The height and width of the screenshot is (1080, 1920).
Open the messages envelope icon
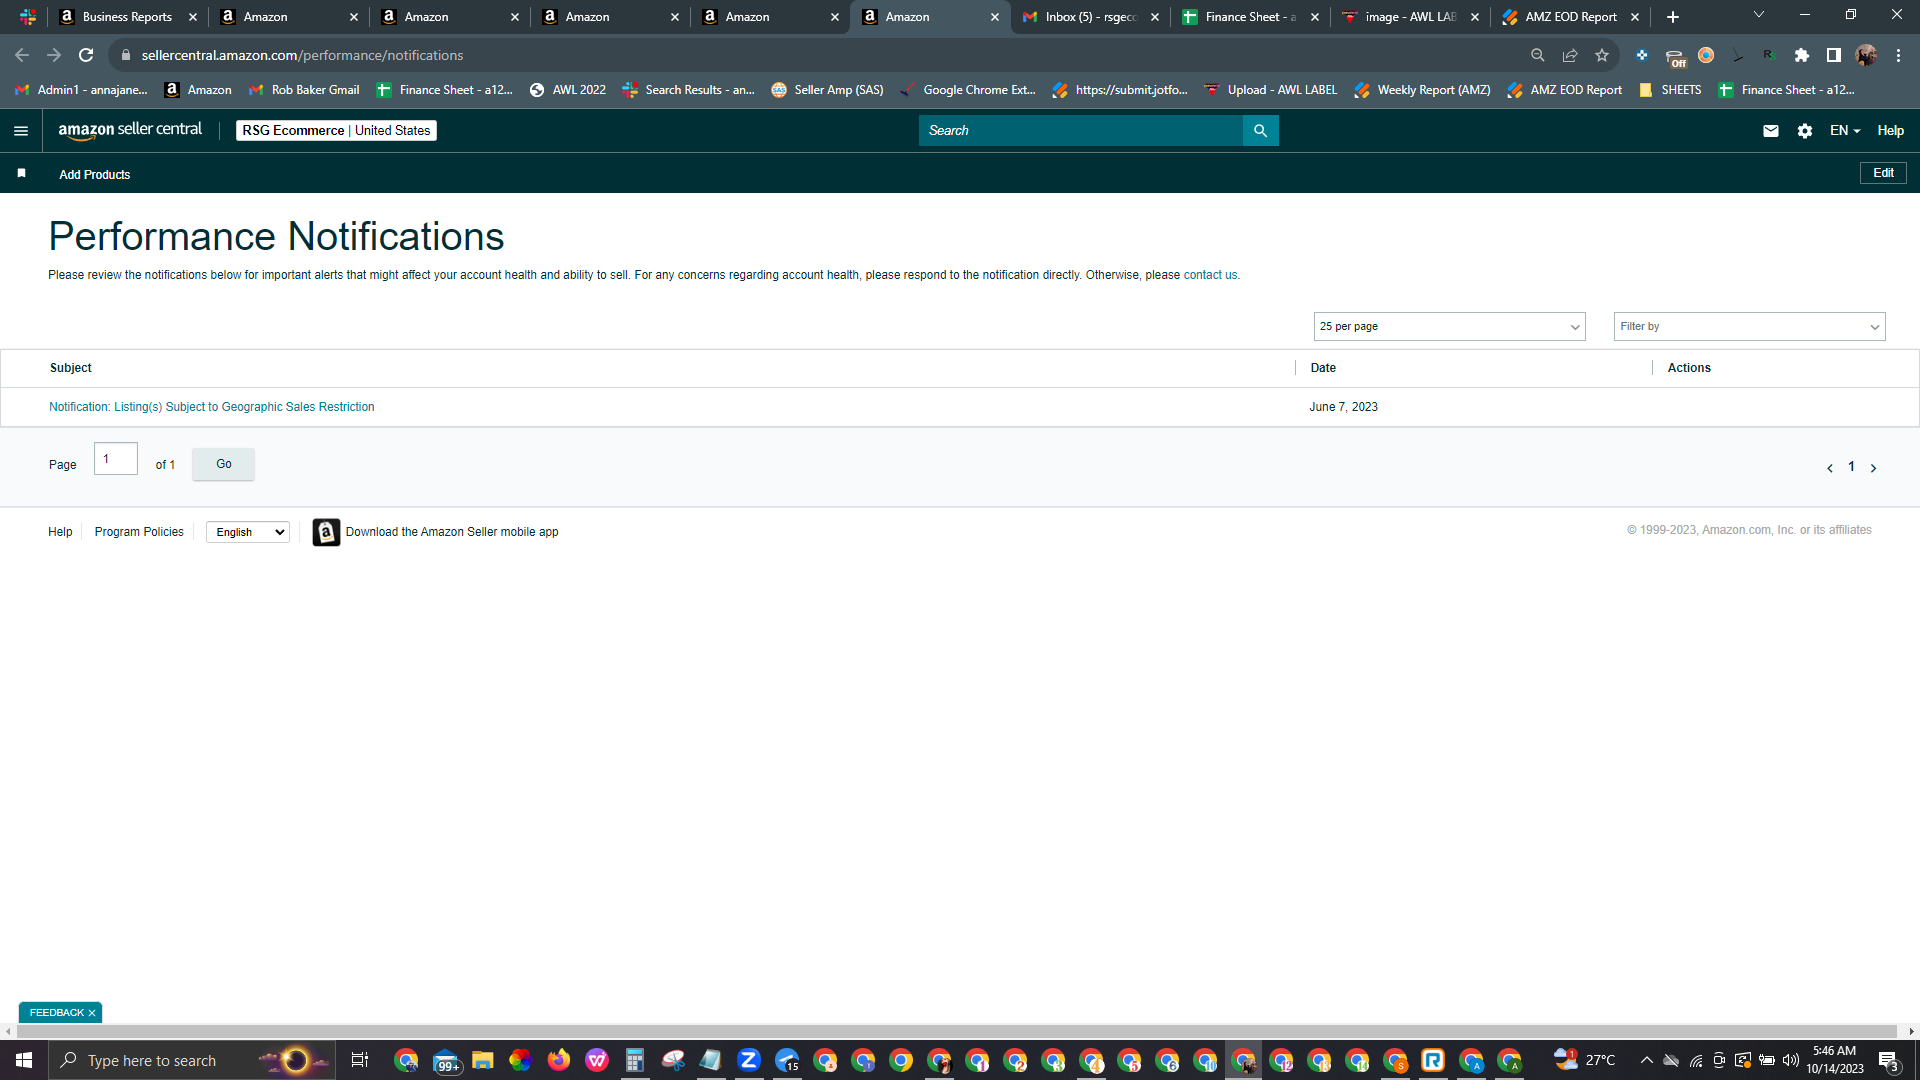[1770, 131]
